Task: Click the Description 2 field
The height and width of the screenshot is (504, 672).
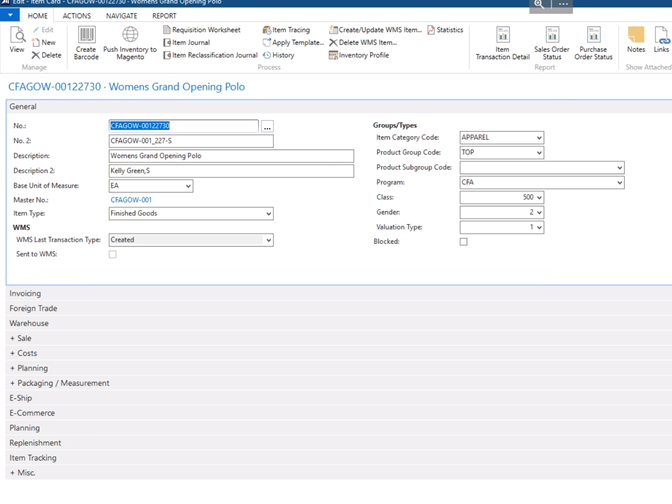Action: (231, 171)
